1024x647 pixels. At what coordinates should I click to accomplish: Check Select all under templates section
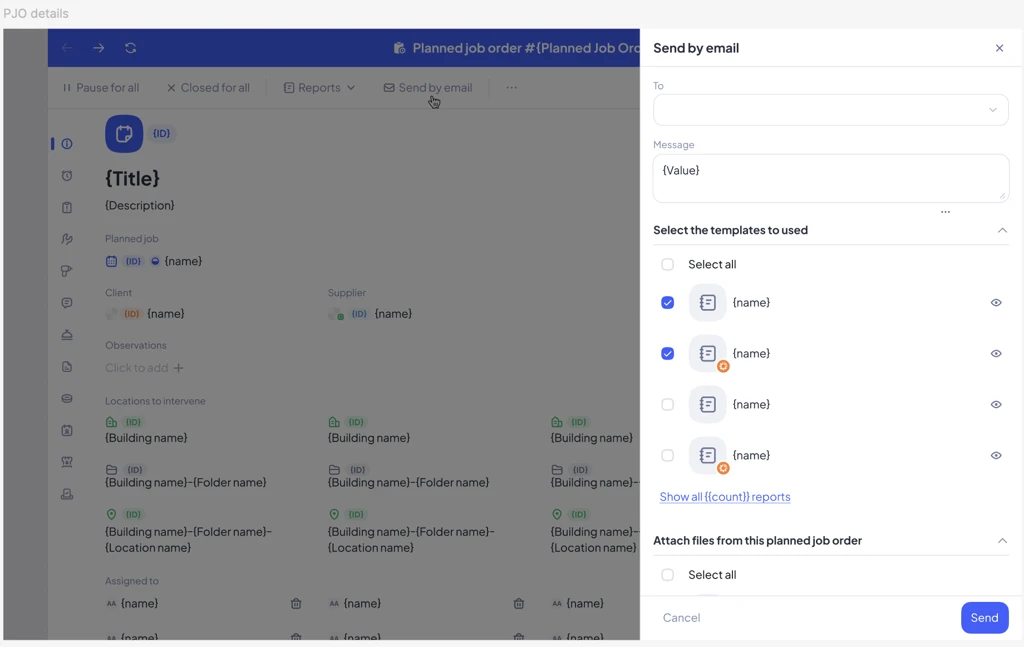click(667, 264)
